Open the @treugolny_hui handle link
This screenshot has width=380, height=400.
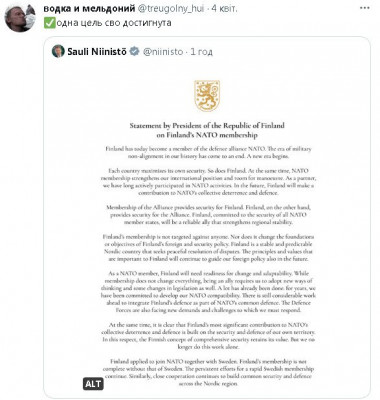pyautogui.click(x=170, y=9)
